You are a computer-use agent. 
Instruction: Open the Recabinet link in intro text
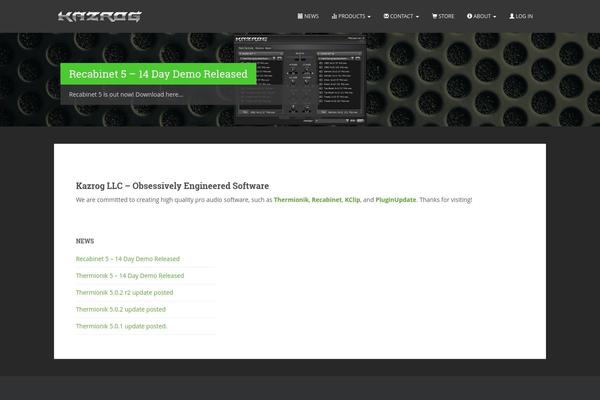point(326,200)
